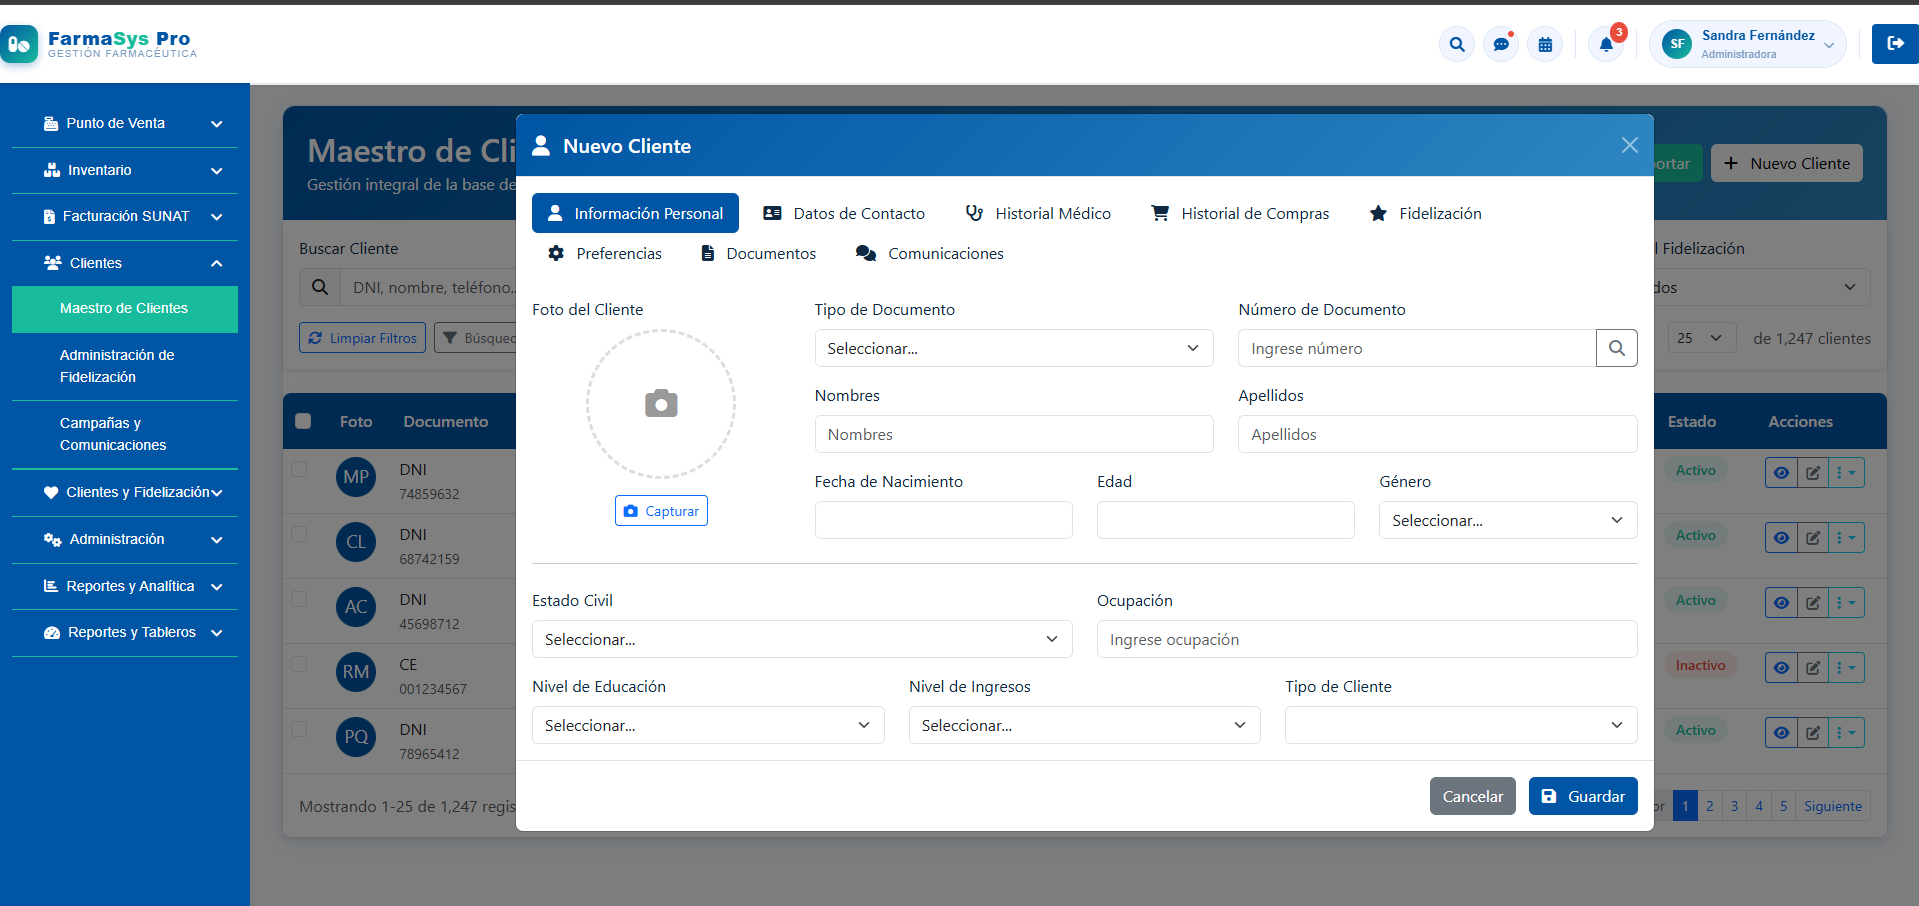
Task: Click Limpiar Filtros button
Action: (x=363, y=338)
